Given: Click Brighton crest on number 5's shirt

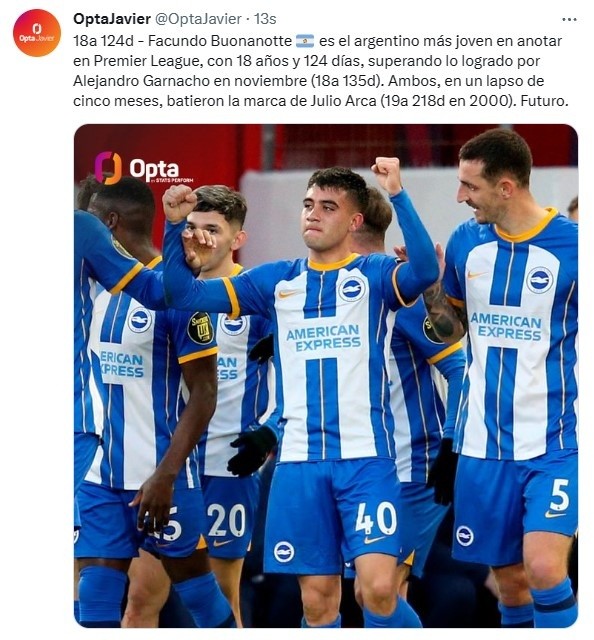Looking at the screenshot, I should click(x=539, y=280).
